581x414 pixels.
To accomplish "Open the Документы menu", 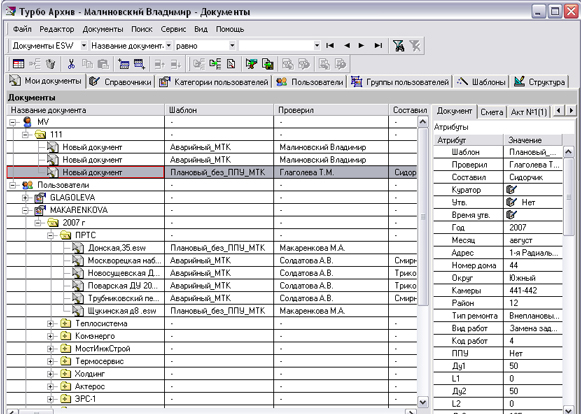I will [x=103, y=29].
